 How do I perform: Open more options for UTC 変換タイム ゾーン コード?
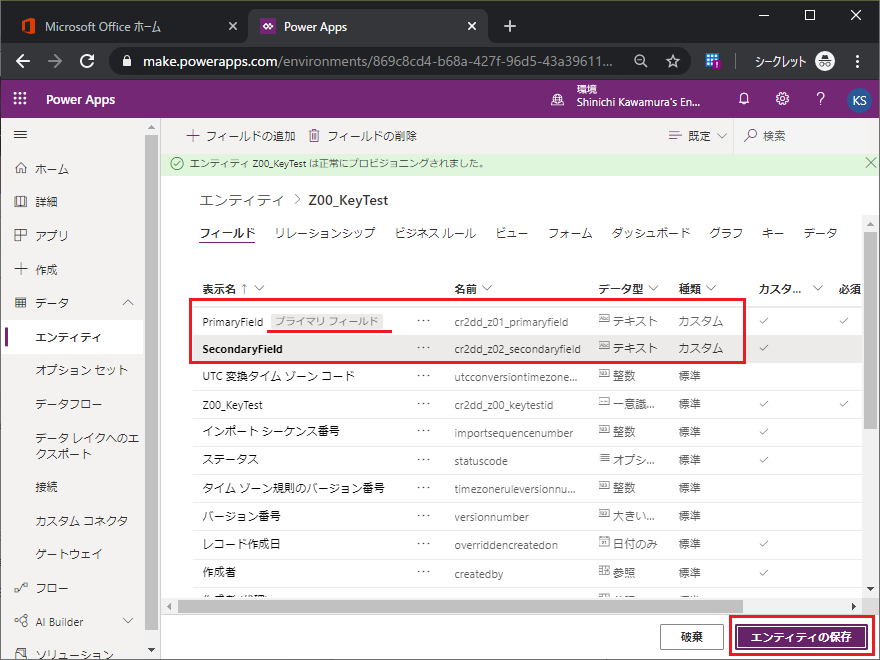pyautogui.click(x=424, y=376)
